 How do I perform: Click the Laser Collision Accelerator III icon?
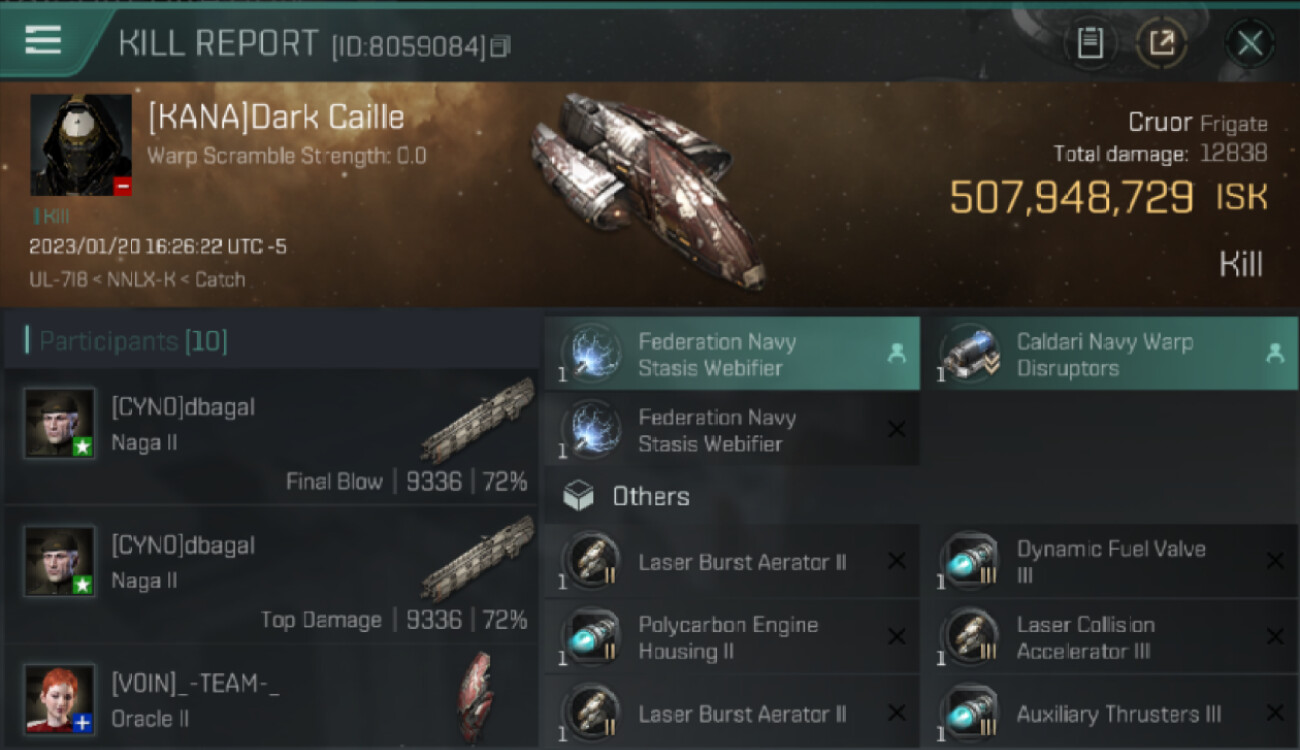(970, 637)
